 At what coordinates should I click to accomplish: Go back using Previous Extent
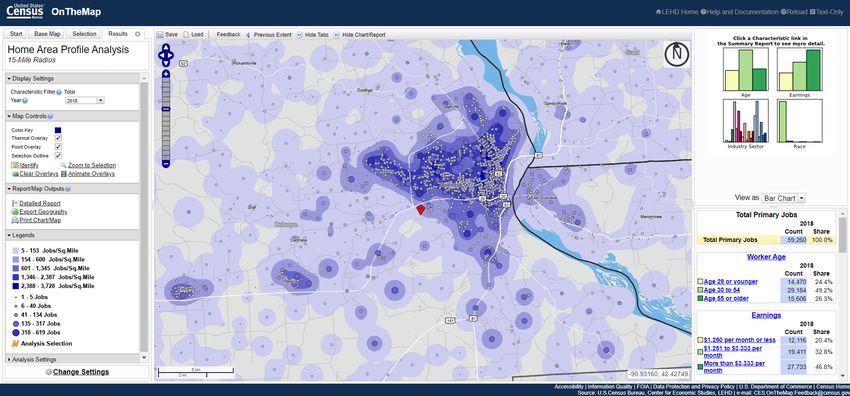(268, 34)
